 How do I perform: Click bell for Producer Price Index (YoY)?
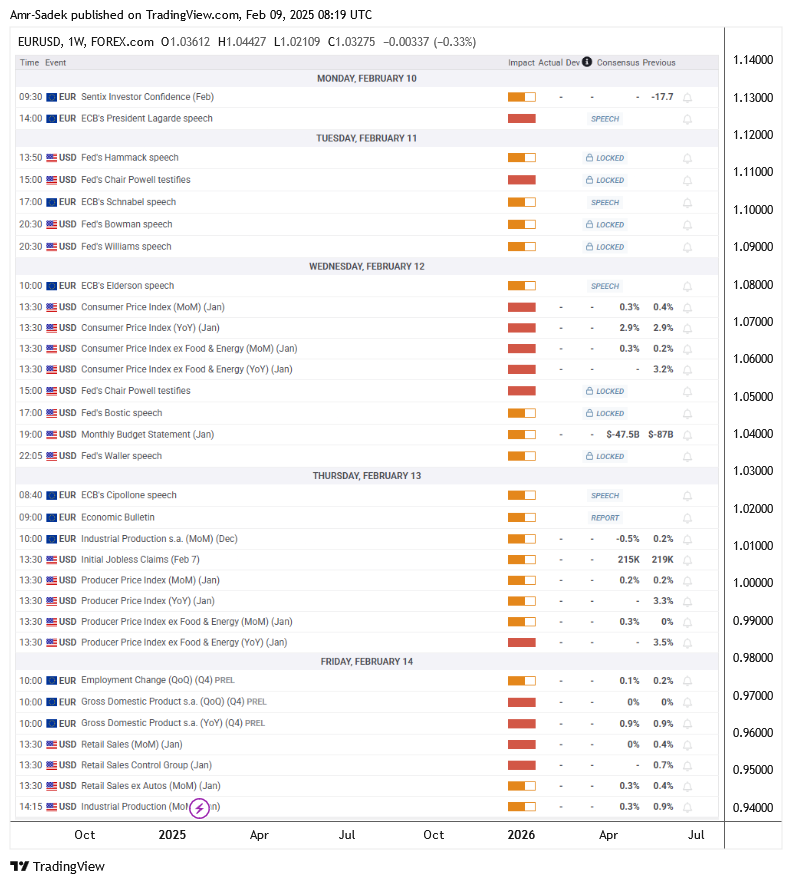click(687, 602)
